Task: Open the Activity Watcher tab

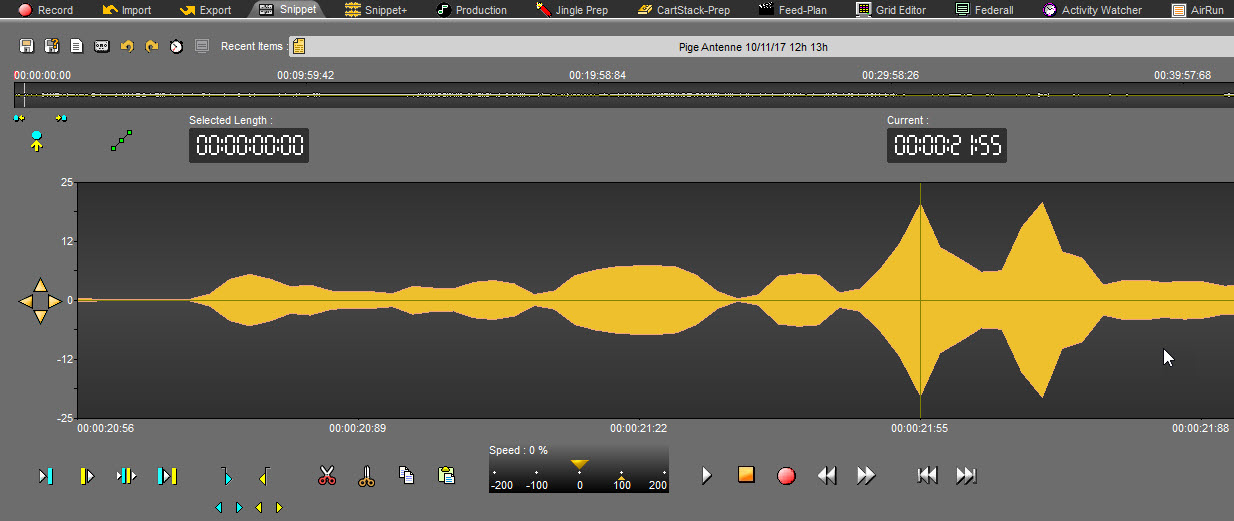Action: click(1092, 10)
